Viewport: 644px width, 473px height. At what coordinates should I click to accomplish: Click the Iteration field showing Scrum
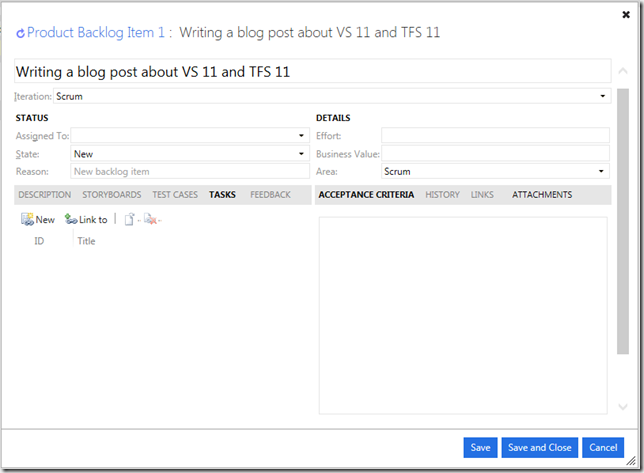point(332,96)
